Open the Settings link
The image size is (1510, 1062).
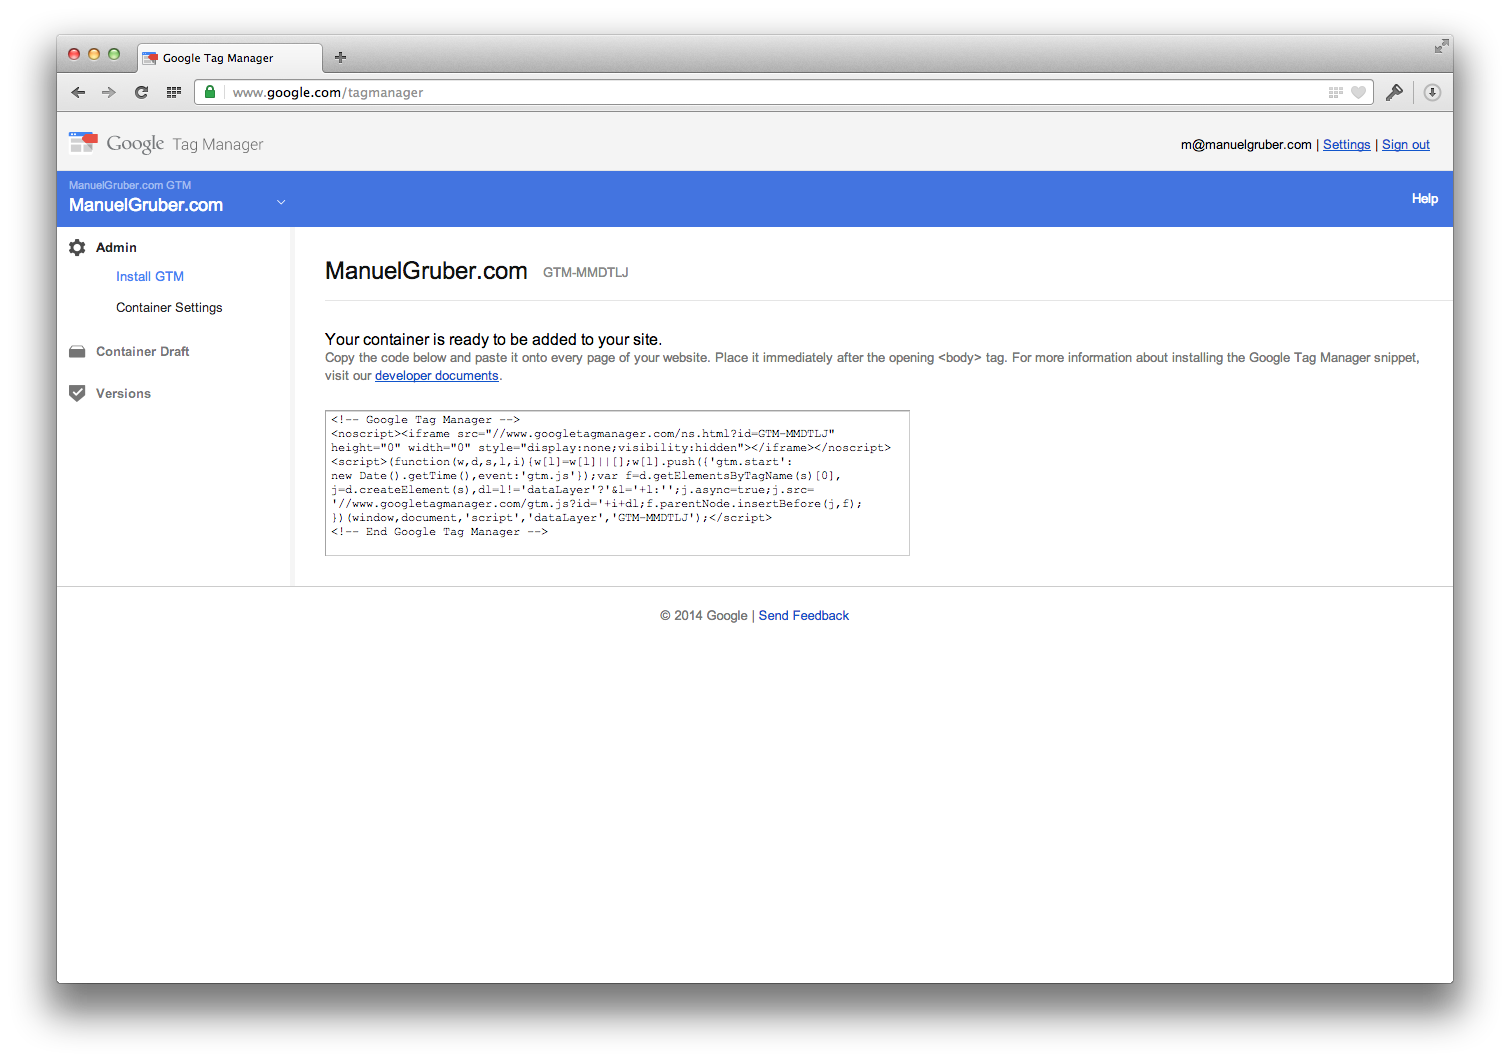(x=1346, y=144)
